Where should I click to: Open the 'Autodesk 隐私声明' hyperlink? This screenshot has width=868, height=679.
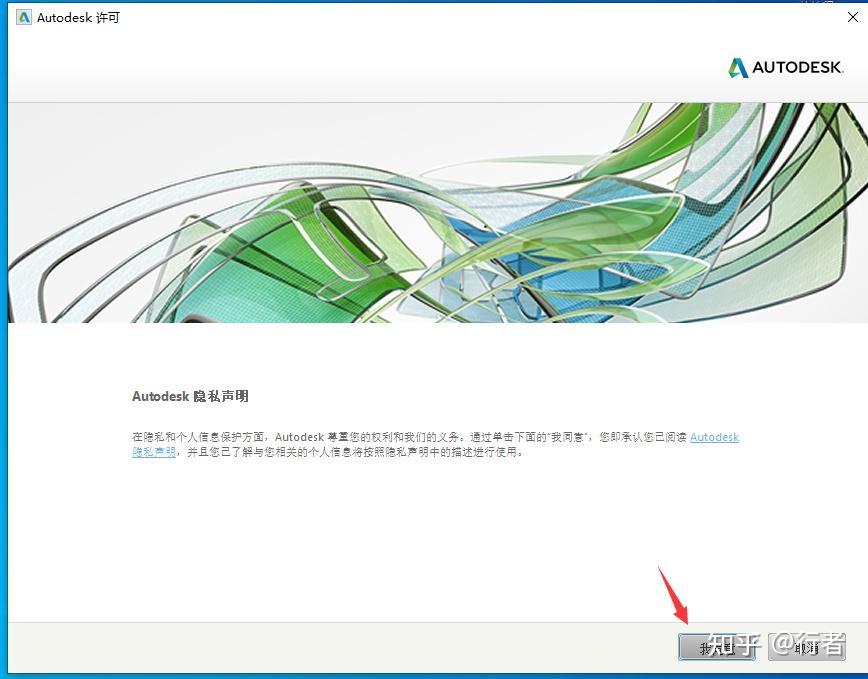[713, 437]
